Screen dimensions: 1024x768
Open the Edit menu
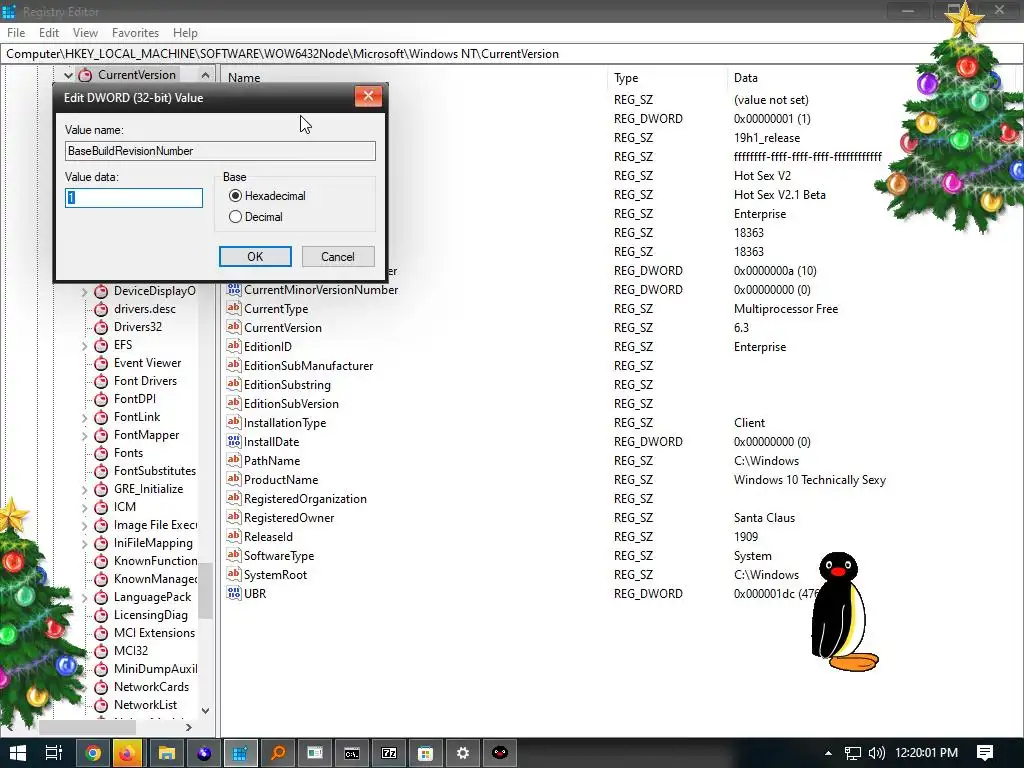49,33
